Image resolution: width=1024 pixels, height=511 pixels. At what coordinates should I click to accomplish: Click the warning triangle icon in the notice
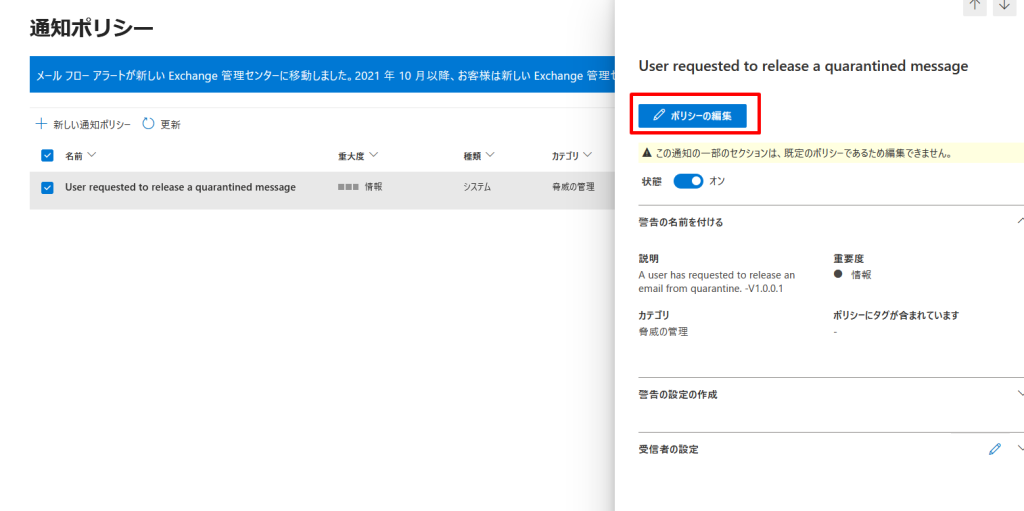click(646, 154)
